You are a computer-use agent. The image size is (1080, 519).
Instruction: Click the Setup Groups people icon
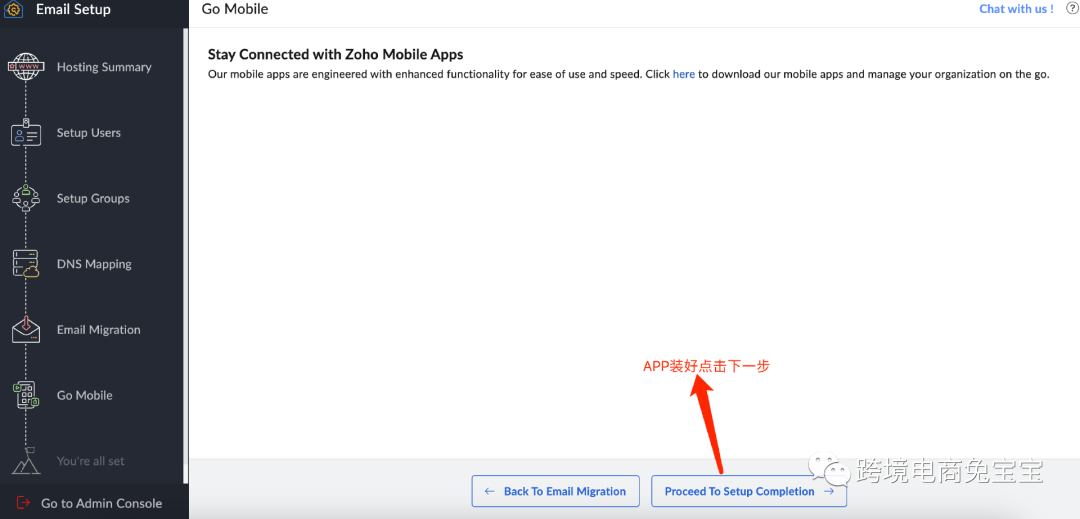(x=26, y=198)
